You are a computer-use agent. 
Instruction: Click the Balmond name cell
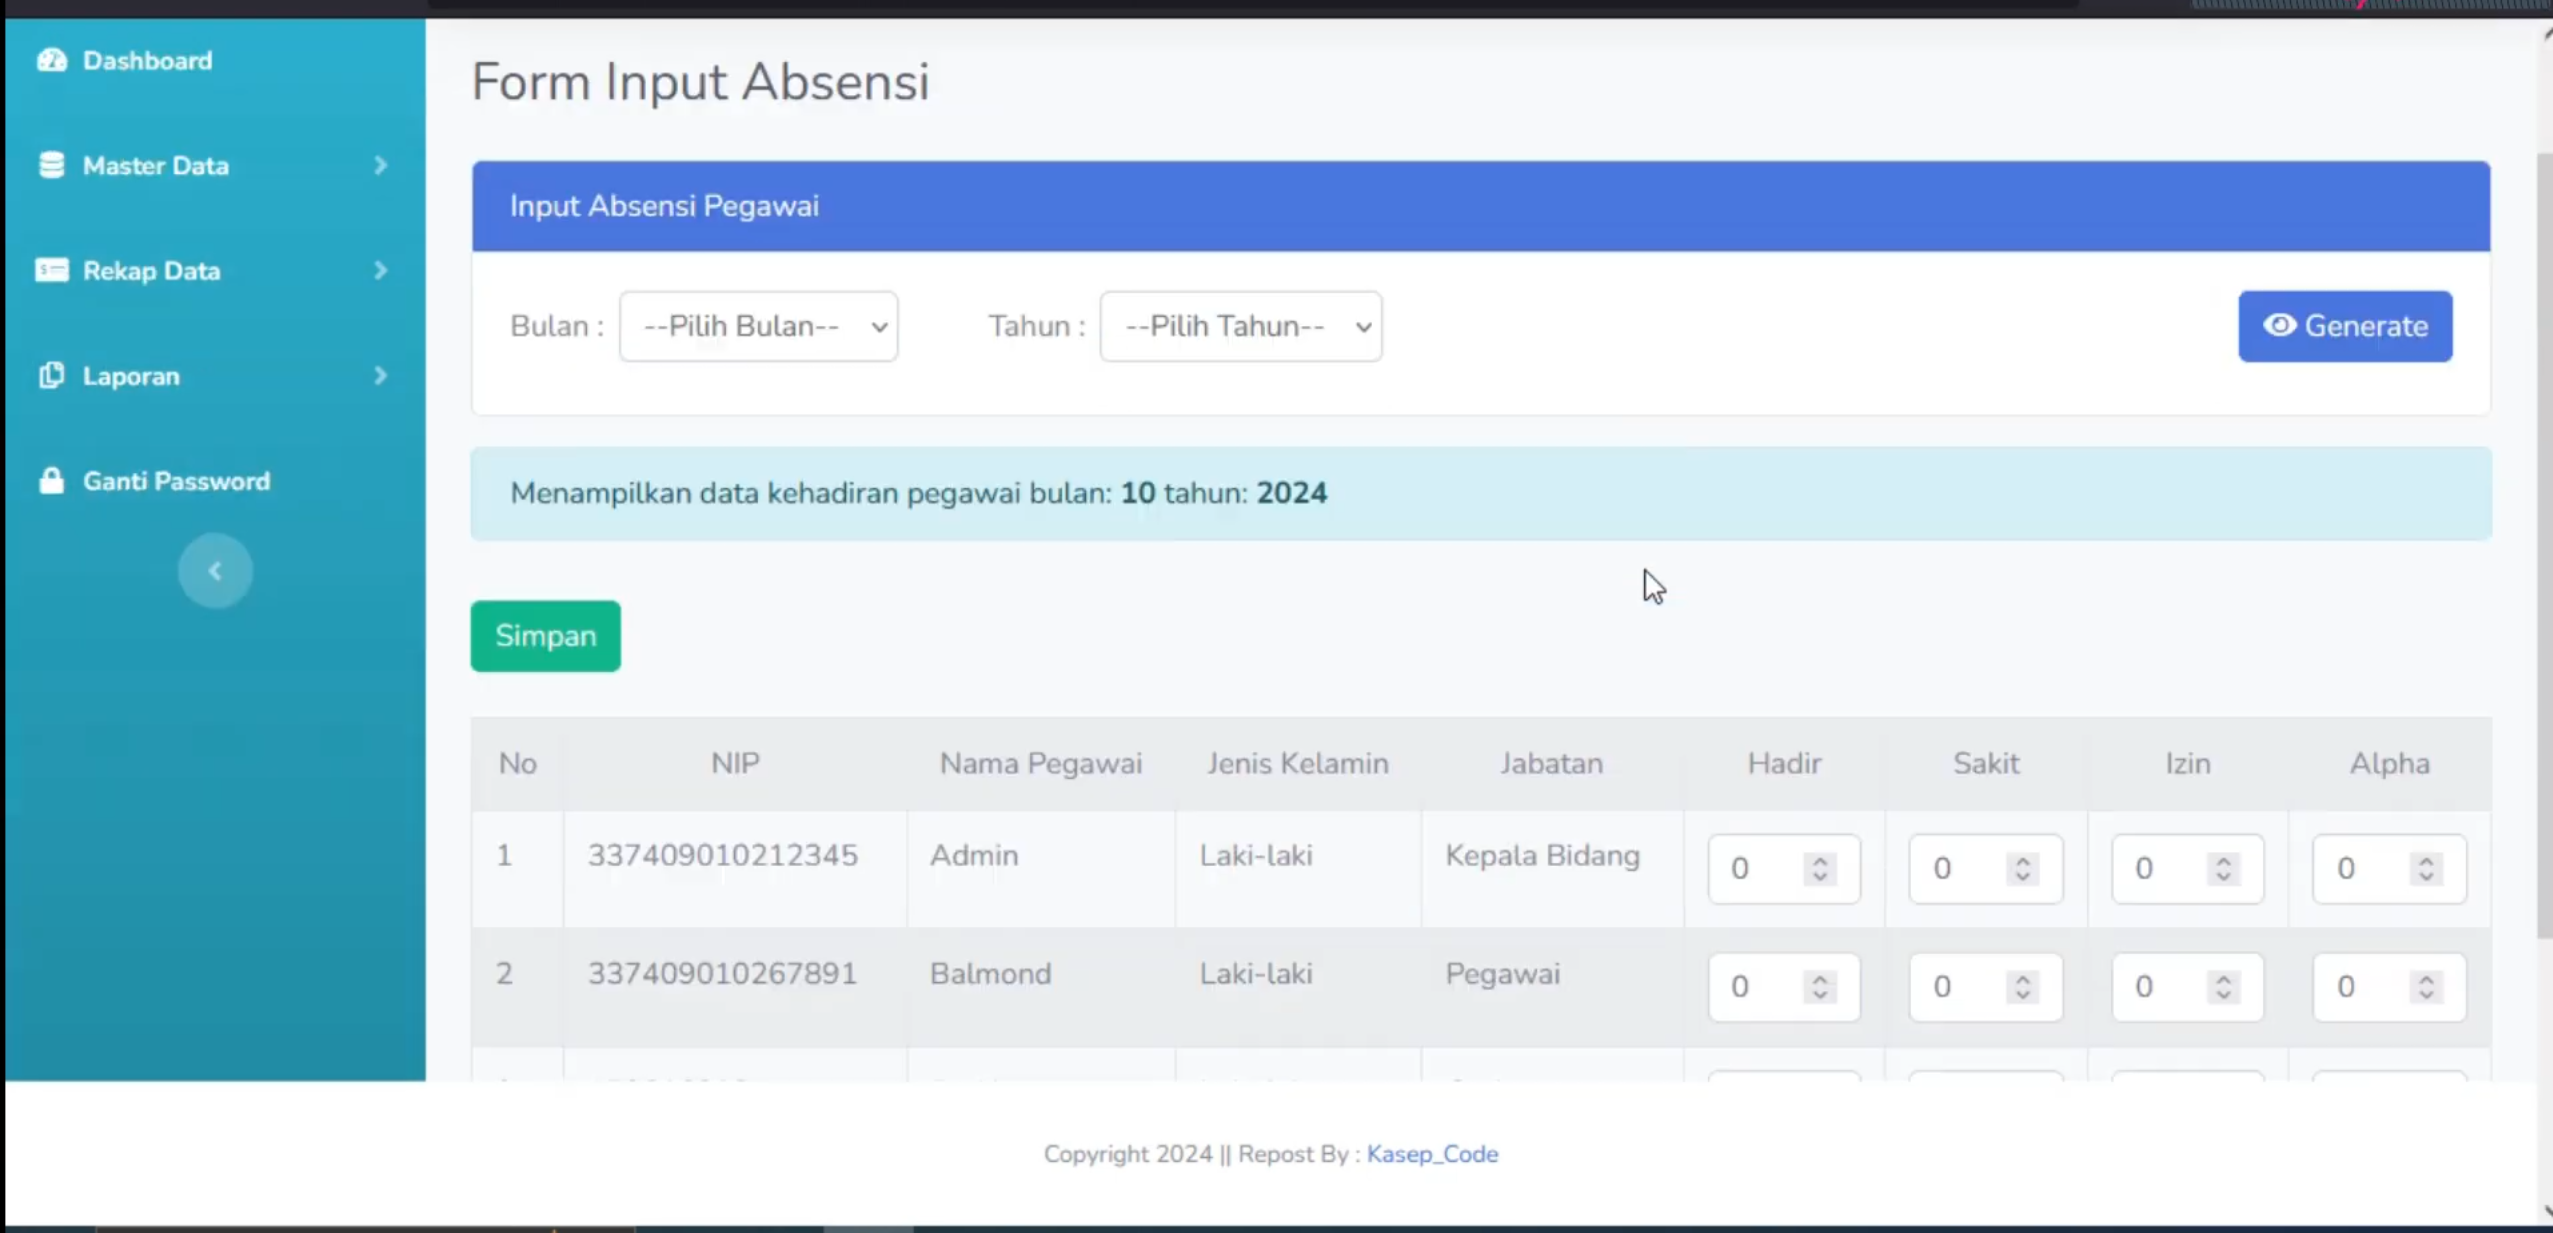(x=1041, y=986)
